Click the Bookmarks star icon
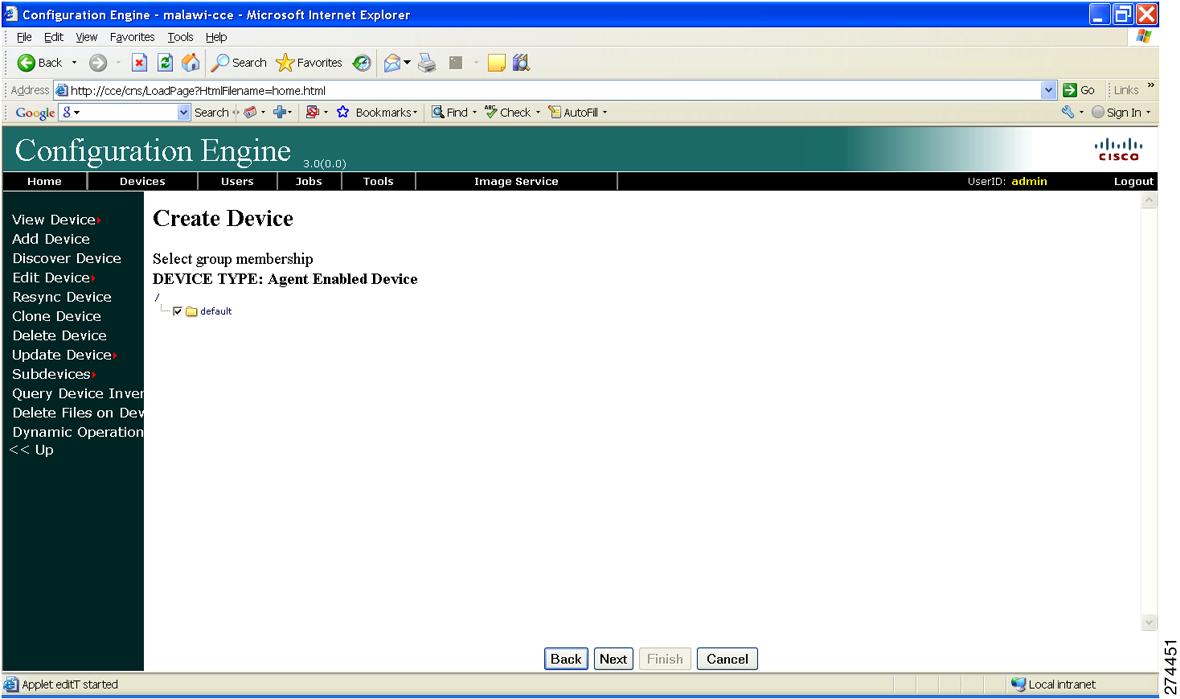The image size is (1180, 699). click(x=343, y=112)
